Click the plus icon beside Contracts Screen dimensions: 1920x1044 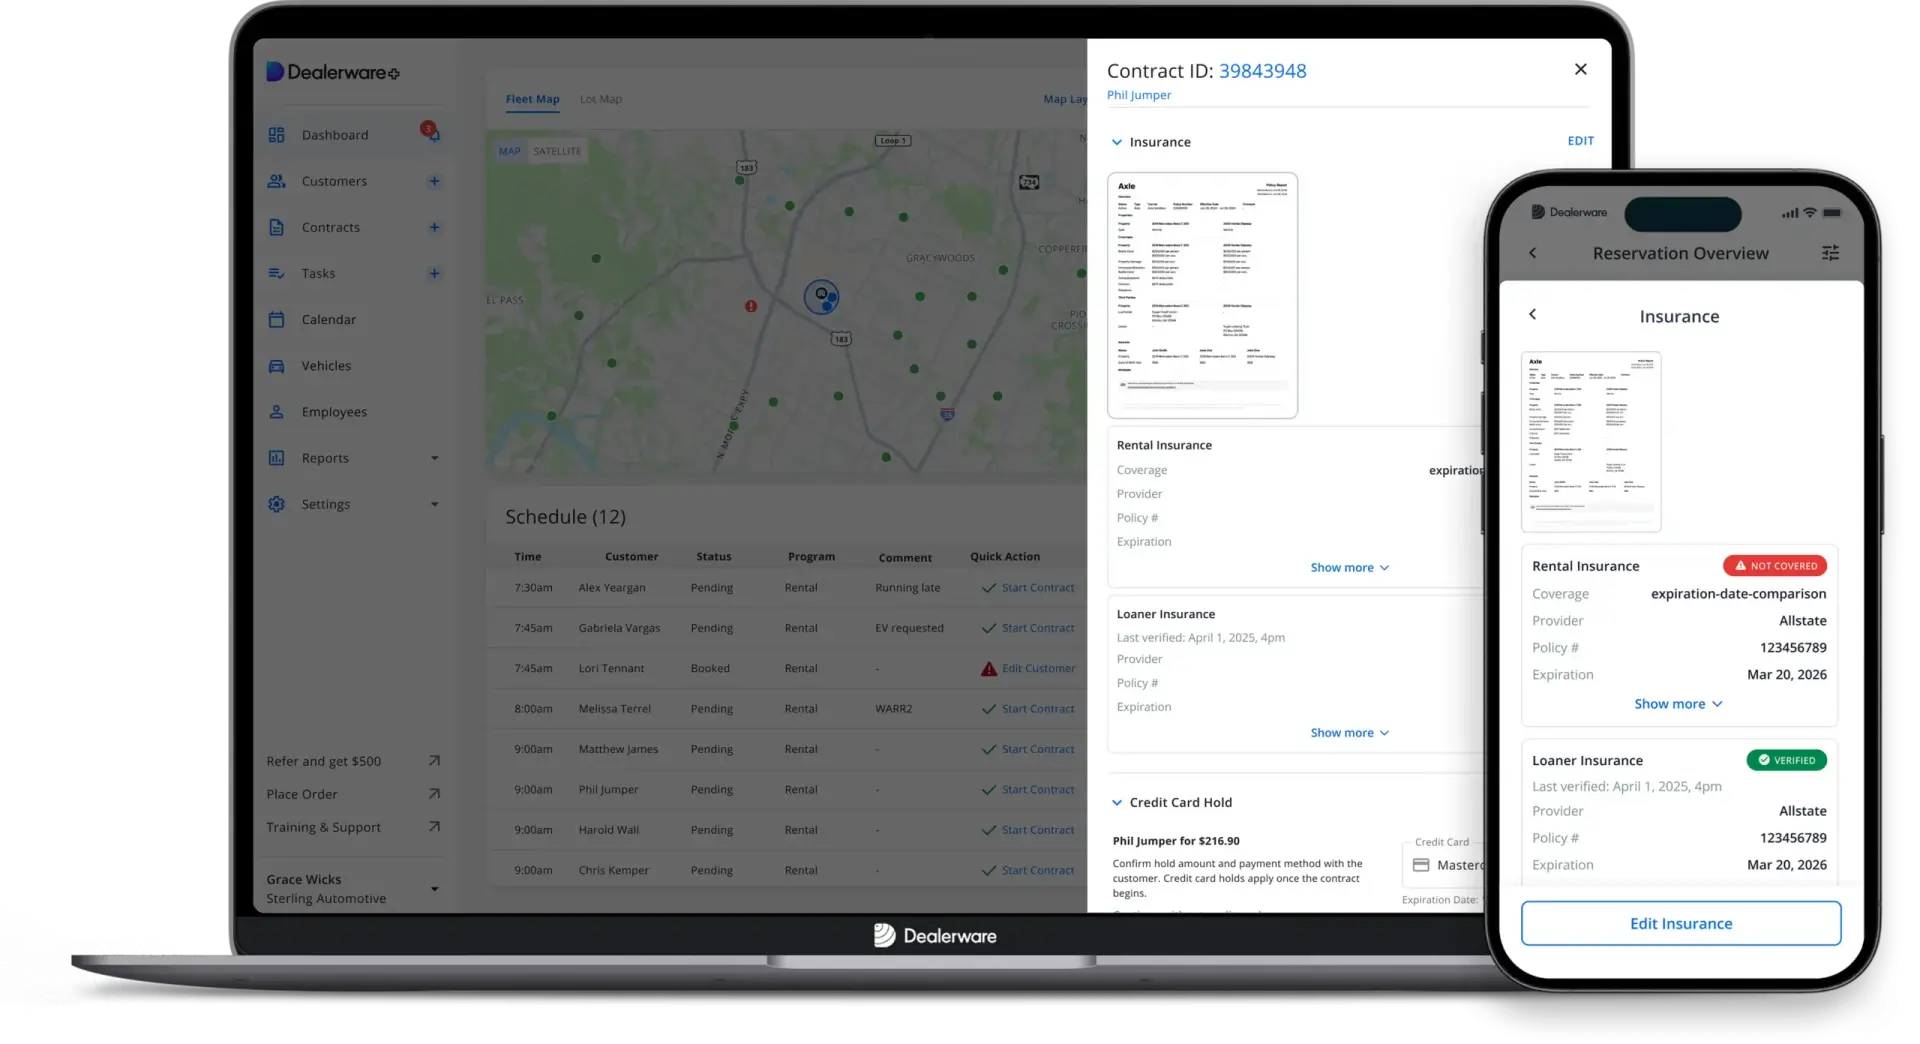[434, 227]
